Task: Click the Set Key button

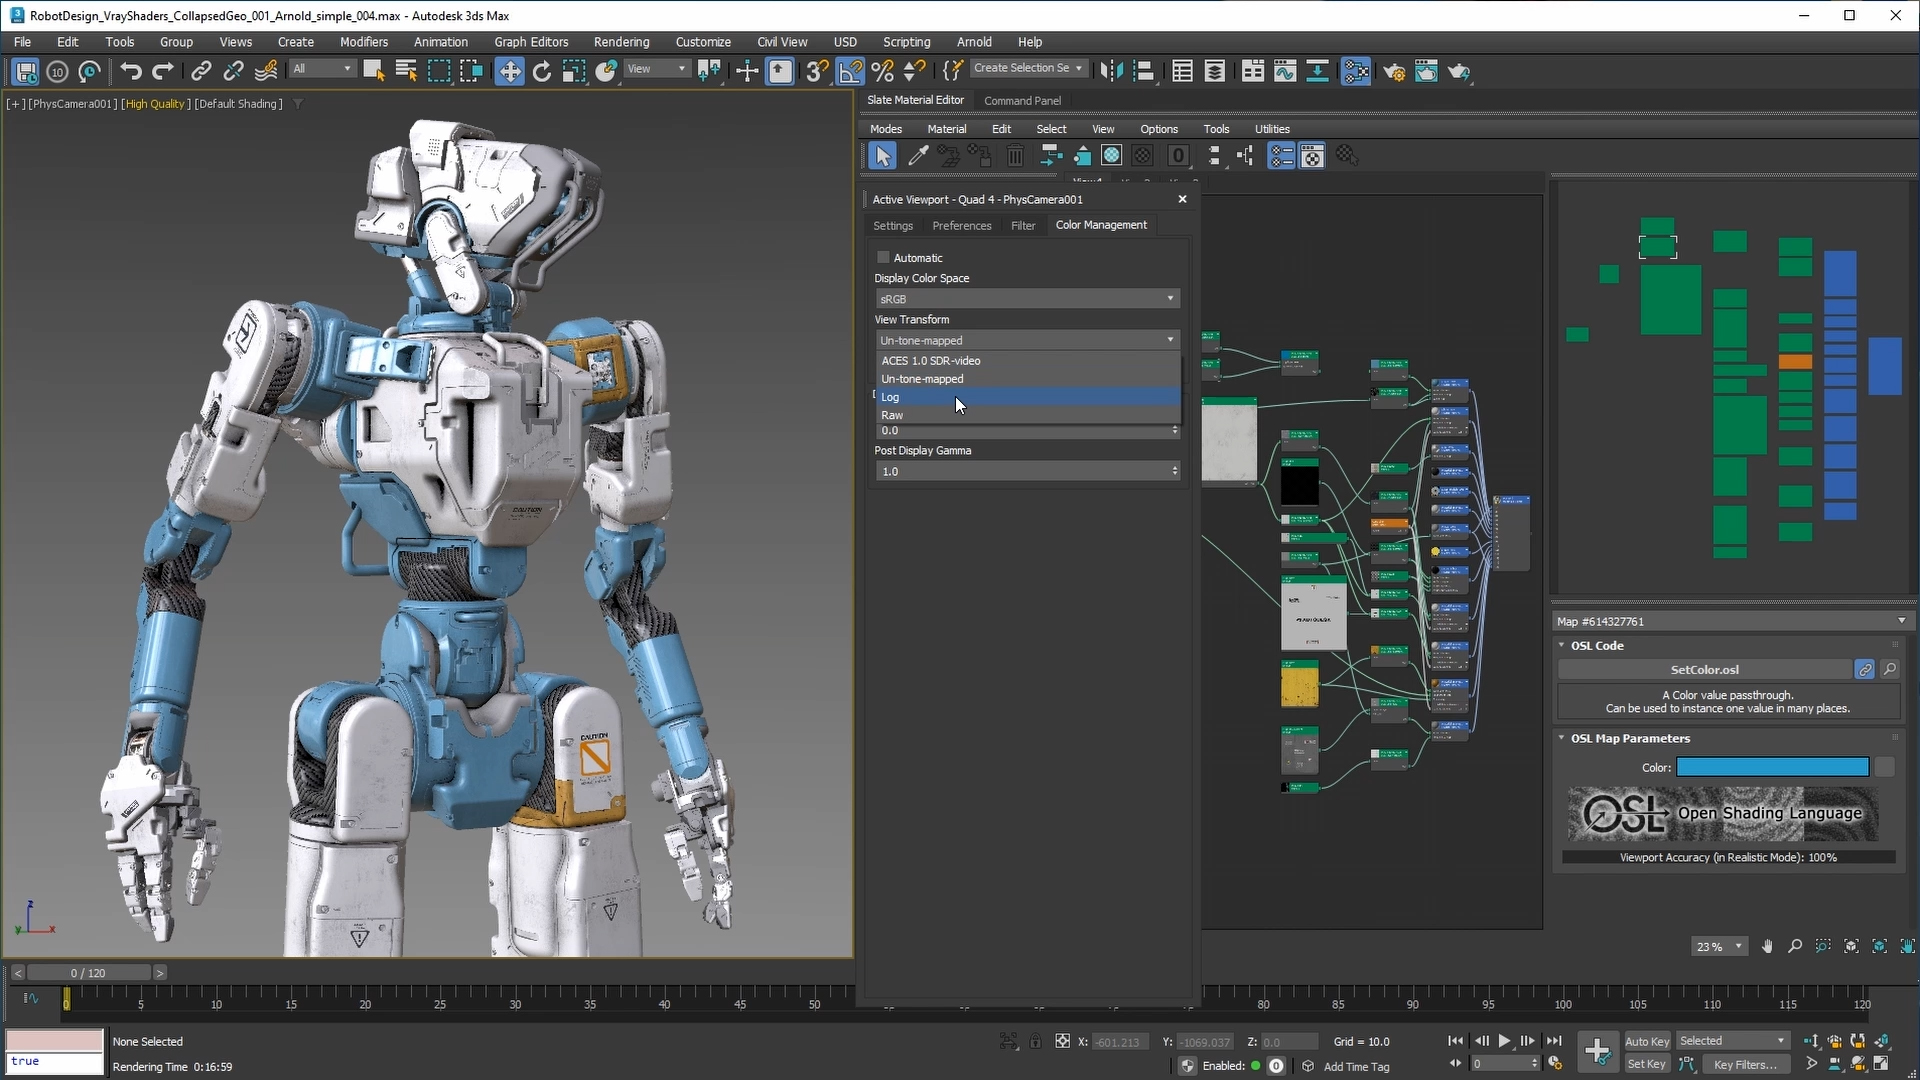Action: click(x=1646, y=1064)
